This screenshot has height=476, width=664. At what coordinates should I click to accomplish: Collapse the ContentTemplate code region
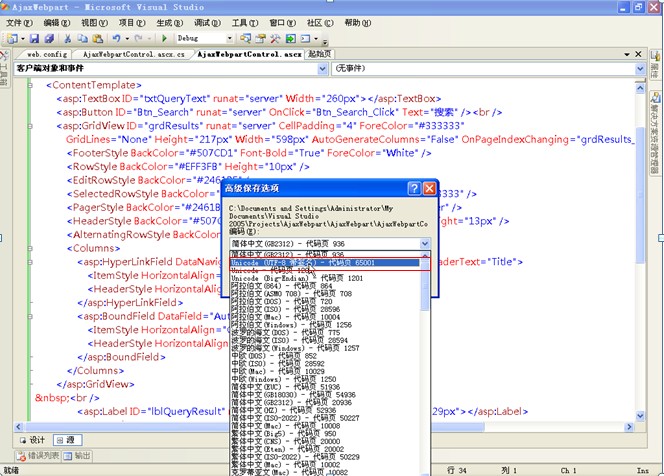30,85
